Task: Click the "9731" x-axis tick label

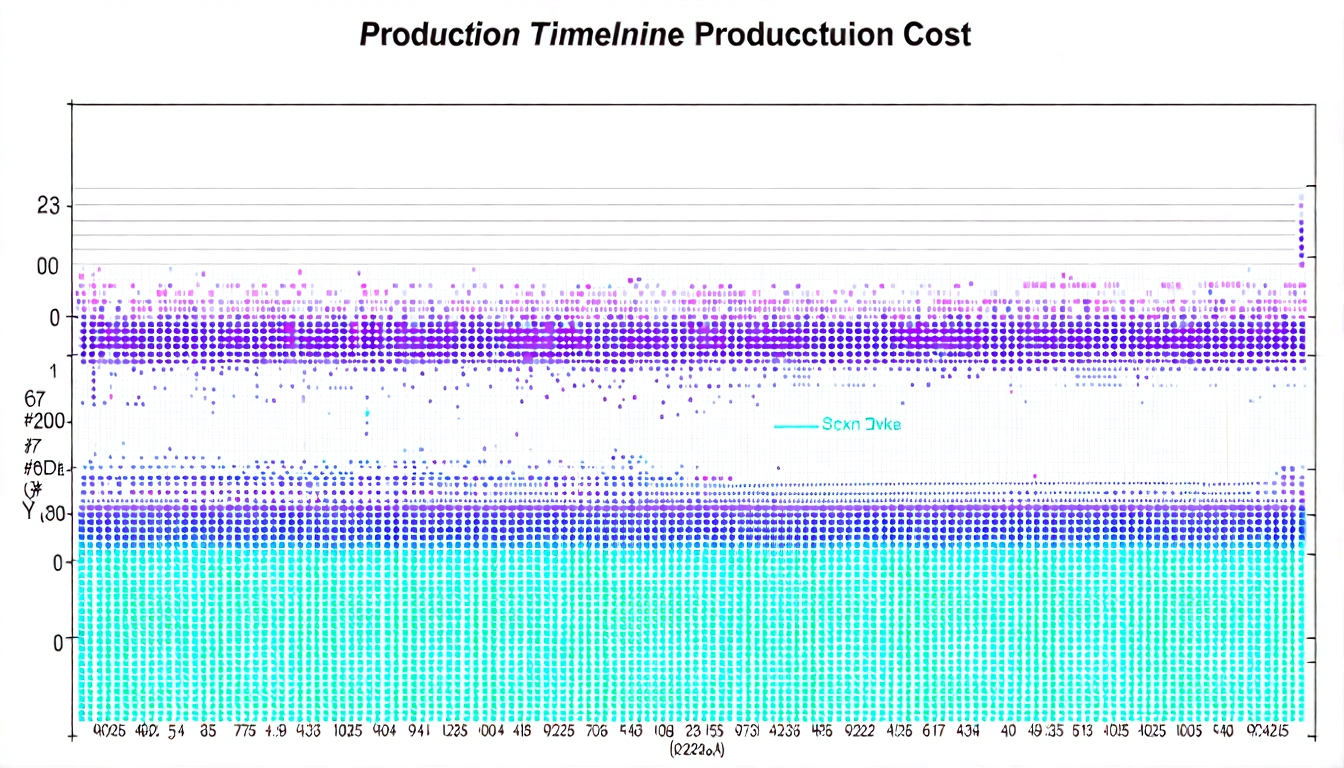Action: point(747,731)
